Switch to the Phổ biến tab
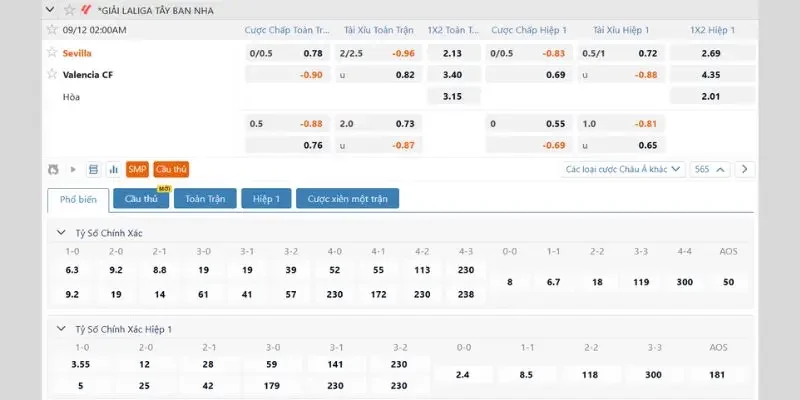This screenshot has height=400, width=800. (x=78, y=199)
